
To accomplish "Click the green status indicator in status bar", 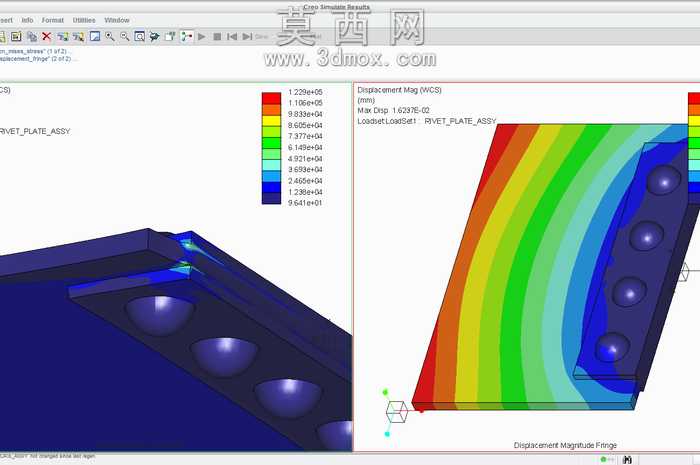I will click(604, 459).
